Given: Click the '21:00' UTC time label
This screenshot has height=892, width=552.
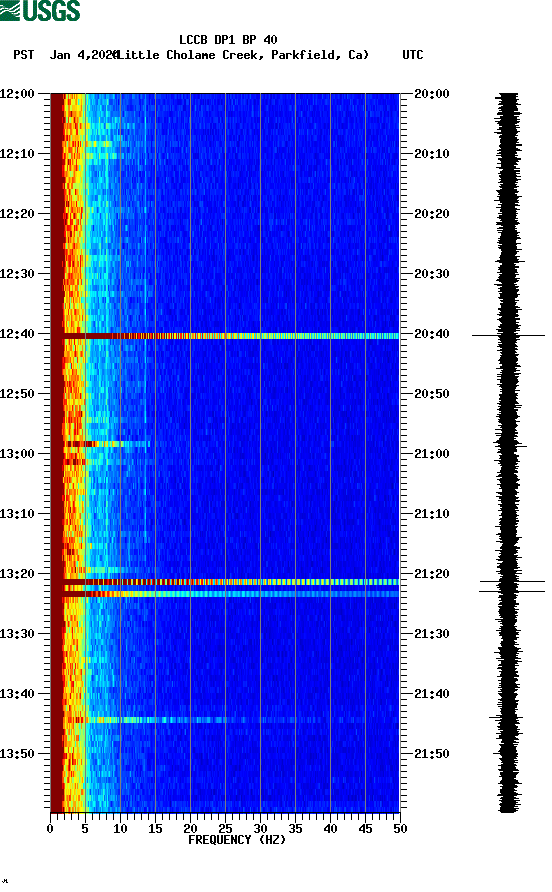Looking at the screenshot, I should 432,454.
